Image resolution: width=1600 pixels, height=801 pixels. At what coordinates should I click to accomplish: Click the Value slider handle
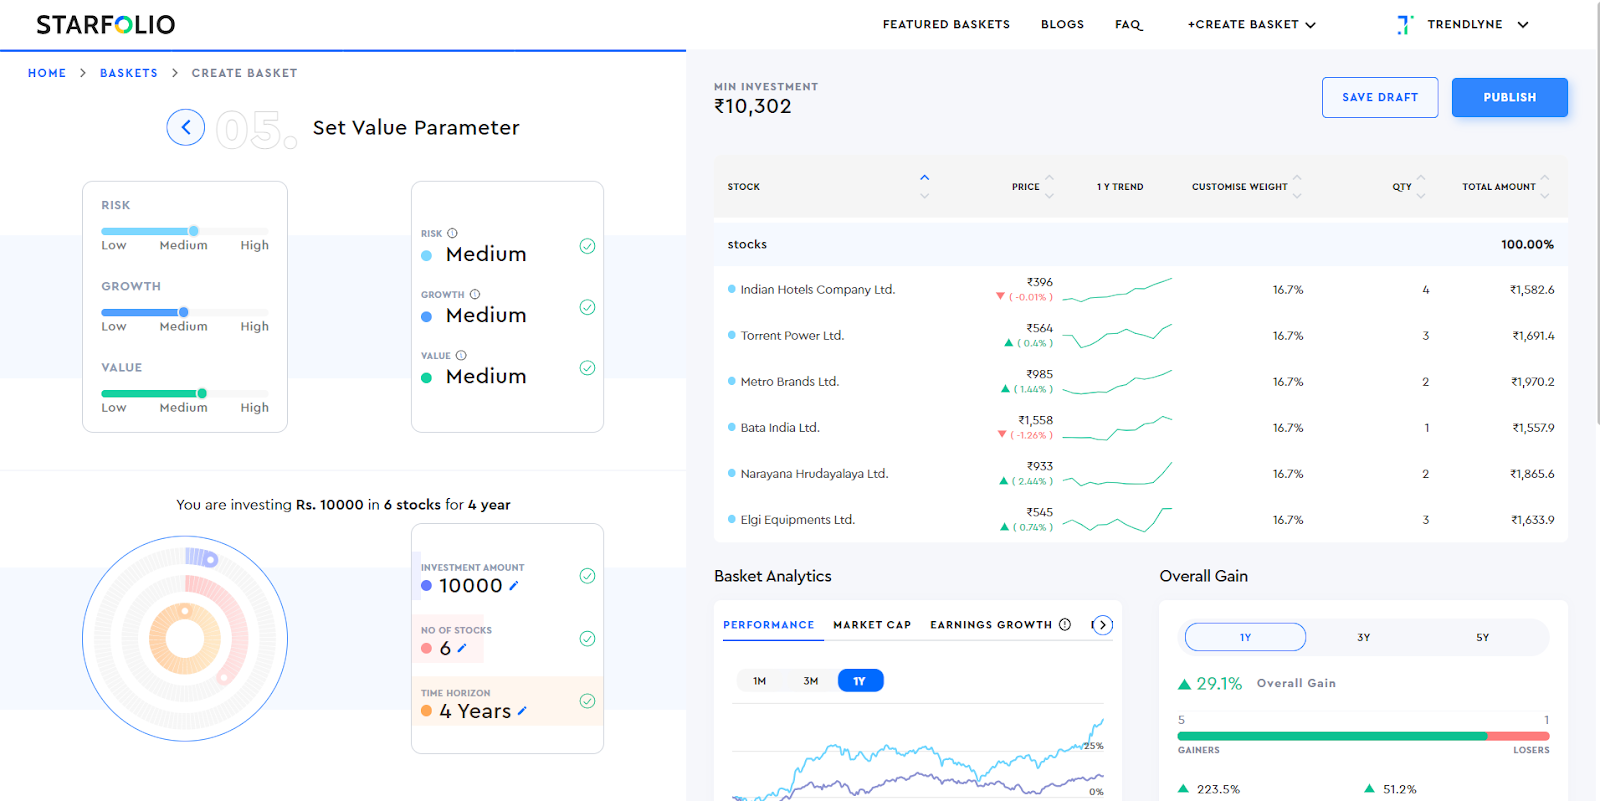point(202,393)
